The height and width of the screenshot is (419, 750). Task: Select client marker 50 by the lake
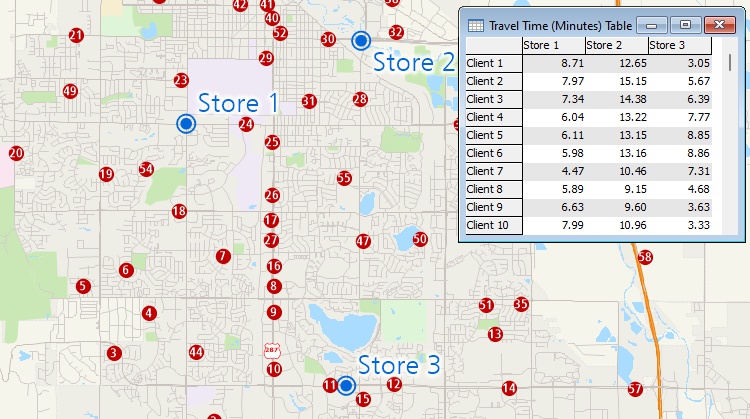(x=420, y=239)
